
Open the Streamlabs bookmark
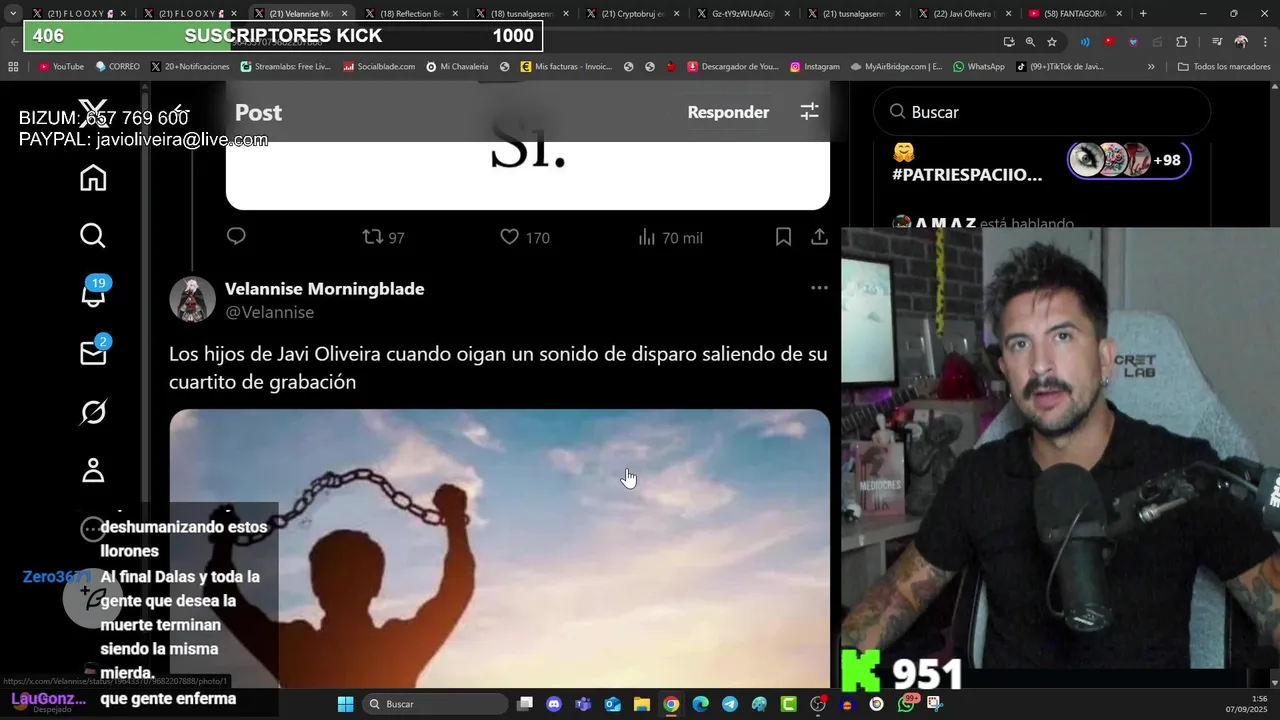click(285, 67)
